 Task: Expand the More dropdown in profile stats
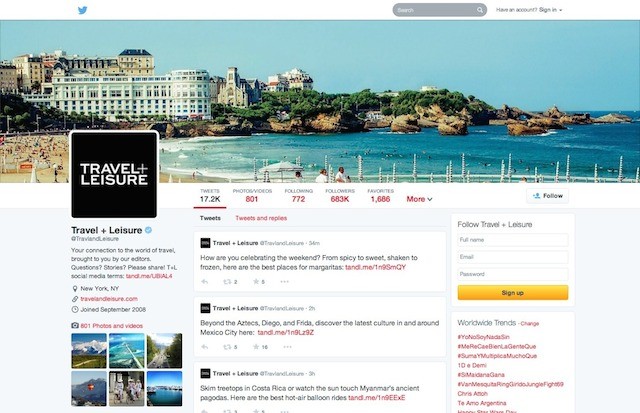(419, 199)
